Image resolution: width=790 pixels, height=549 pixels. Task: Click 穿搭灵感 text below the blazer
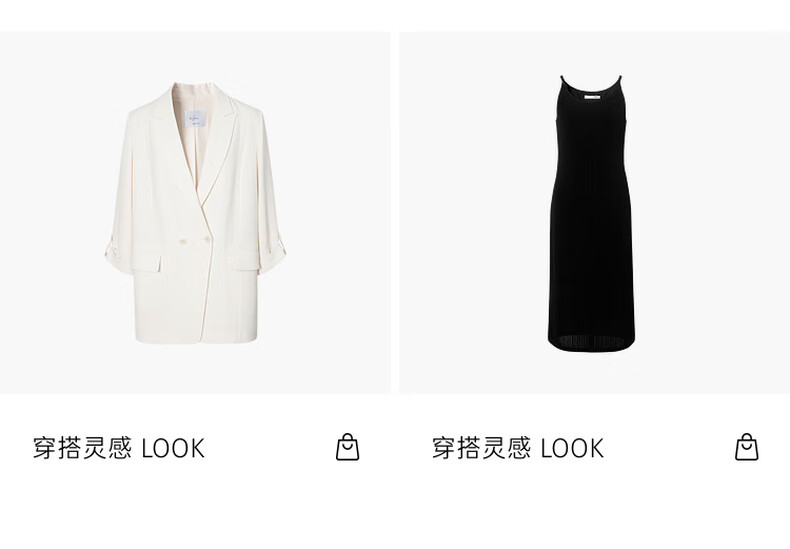tap(82, 448)
